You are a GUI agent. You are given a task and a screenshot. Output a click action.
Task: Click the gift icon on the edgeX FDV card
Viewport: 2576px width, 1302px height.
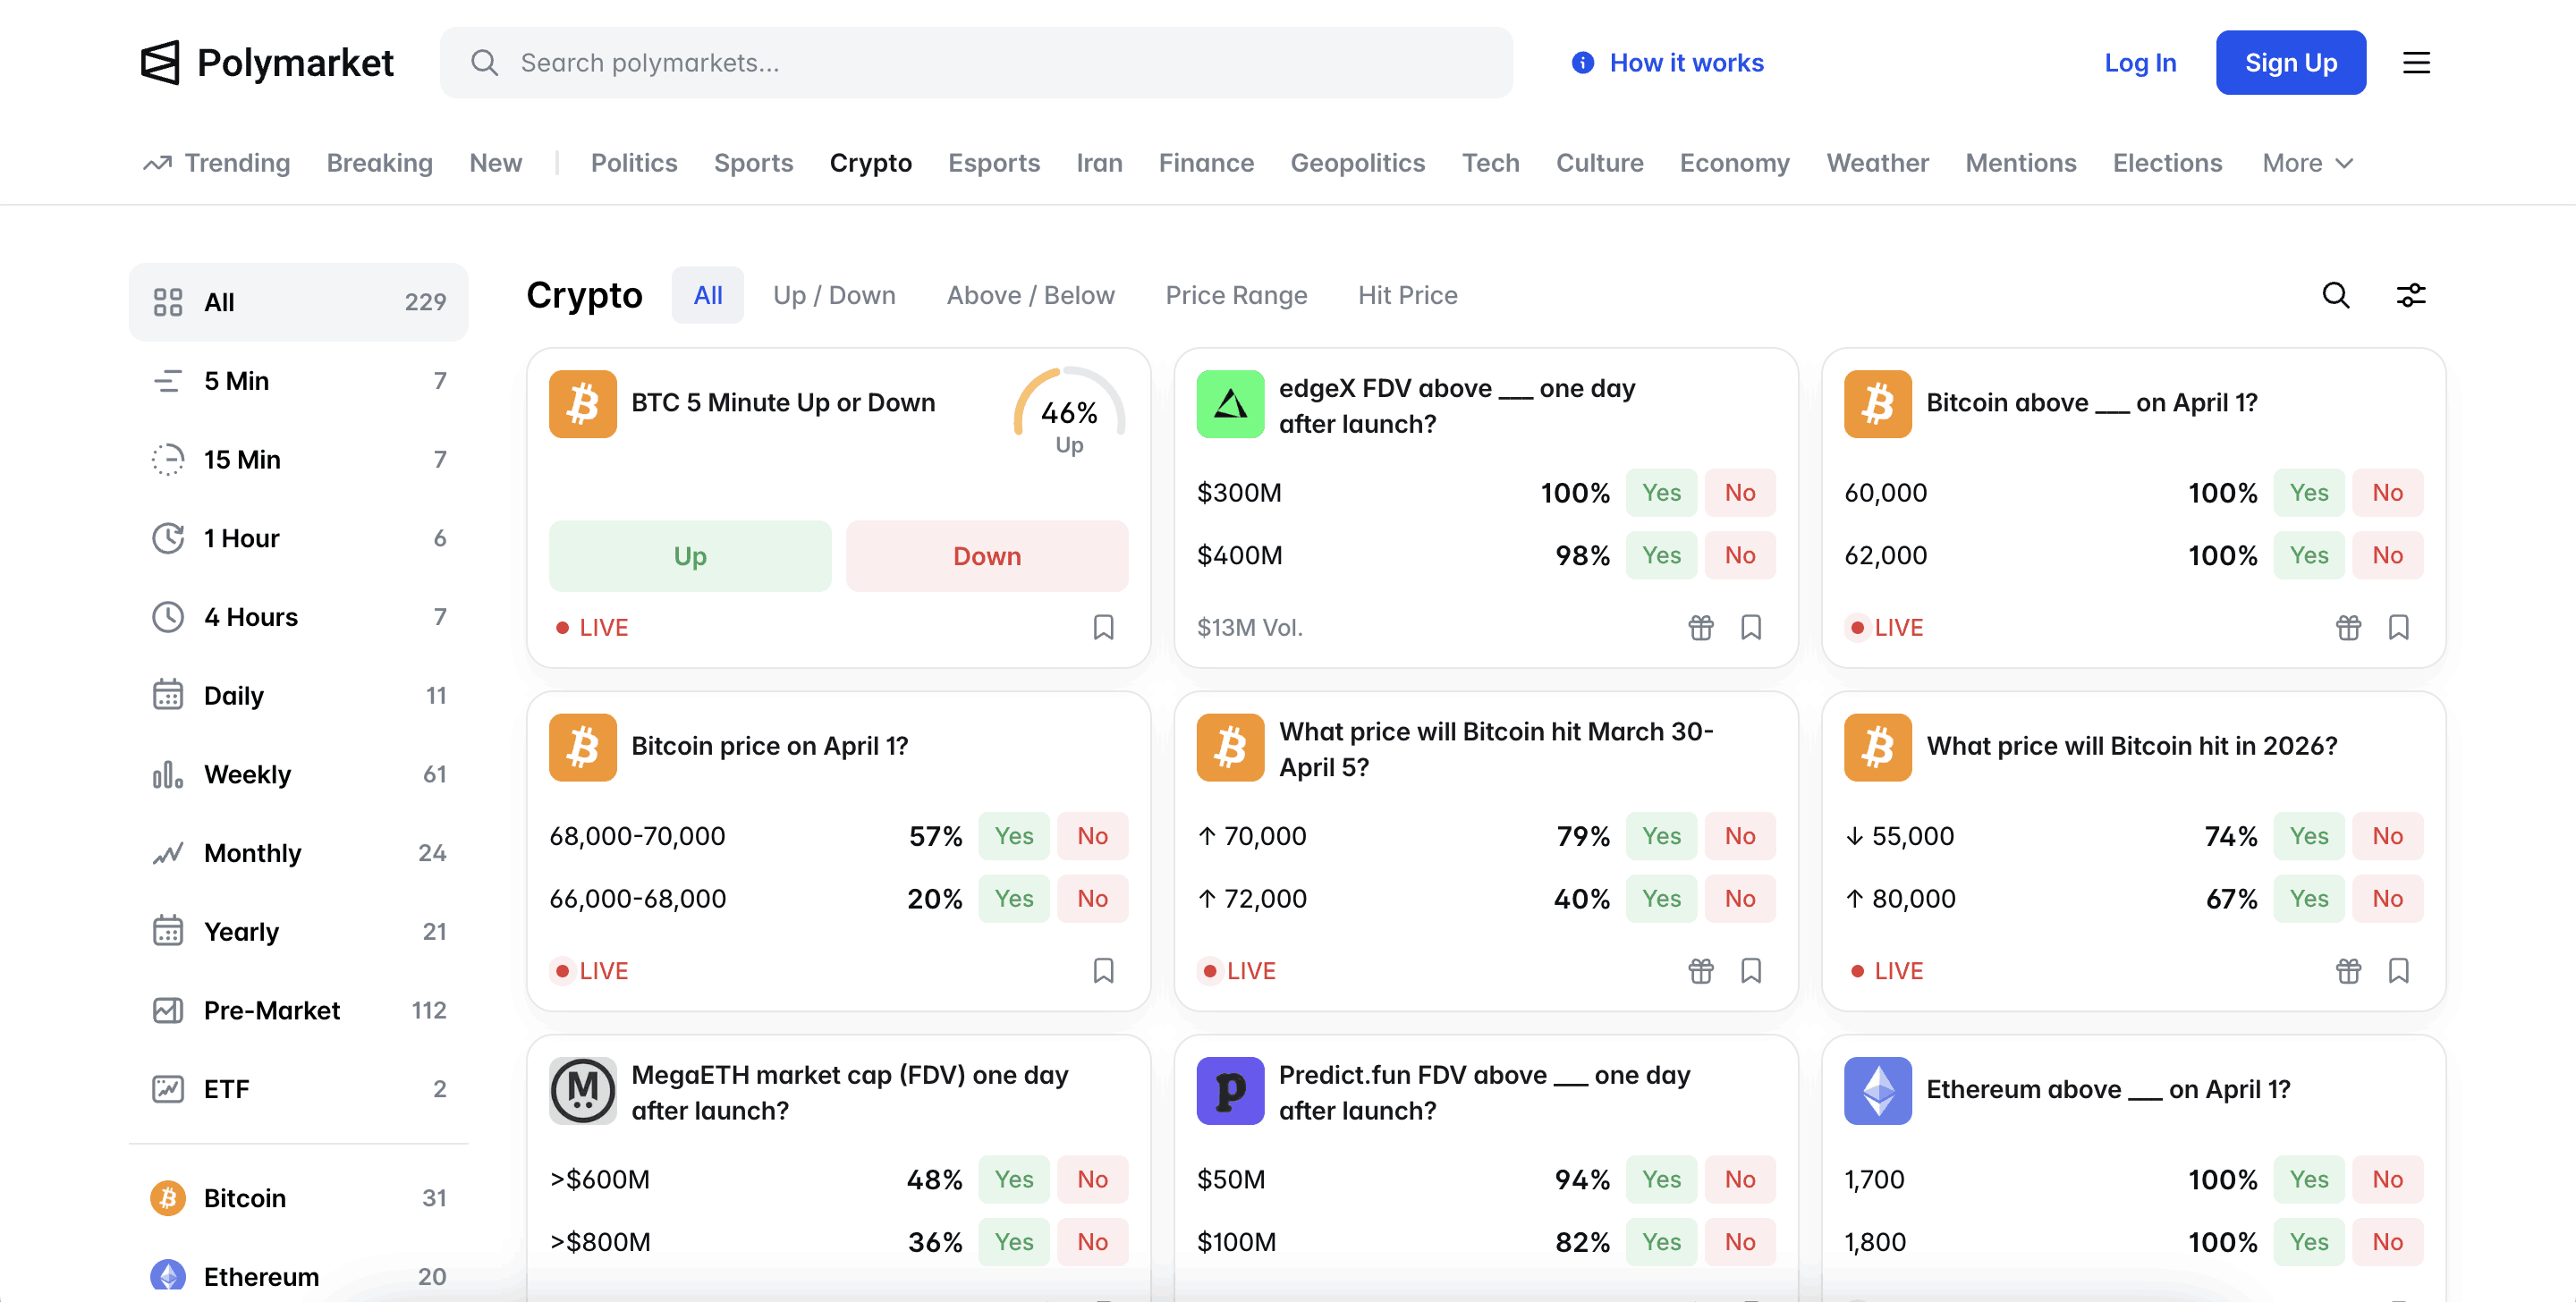pos(1700,627)
